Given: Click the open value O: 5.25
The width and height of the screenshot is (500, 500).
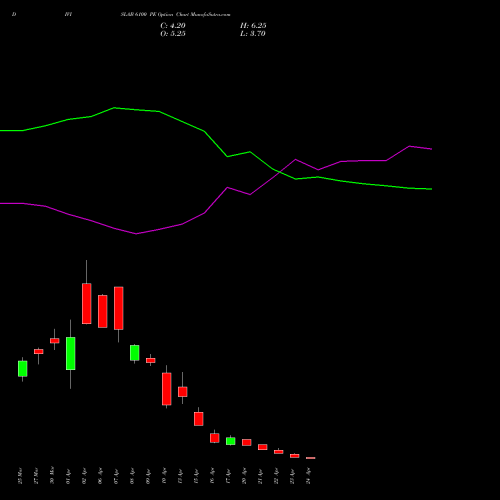Looking at the screenshot, I should pyautogui.click(x=173, y=34).
